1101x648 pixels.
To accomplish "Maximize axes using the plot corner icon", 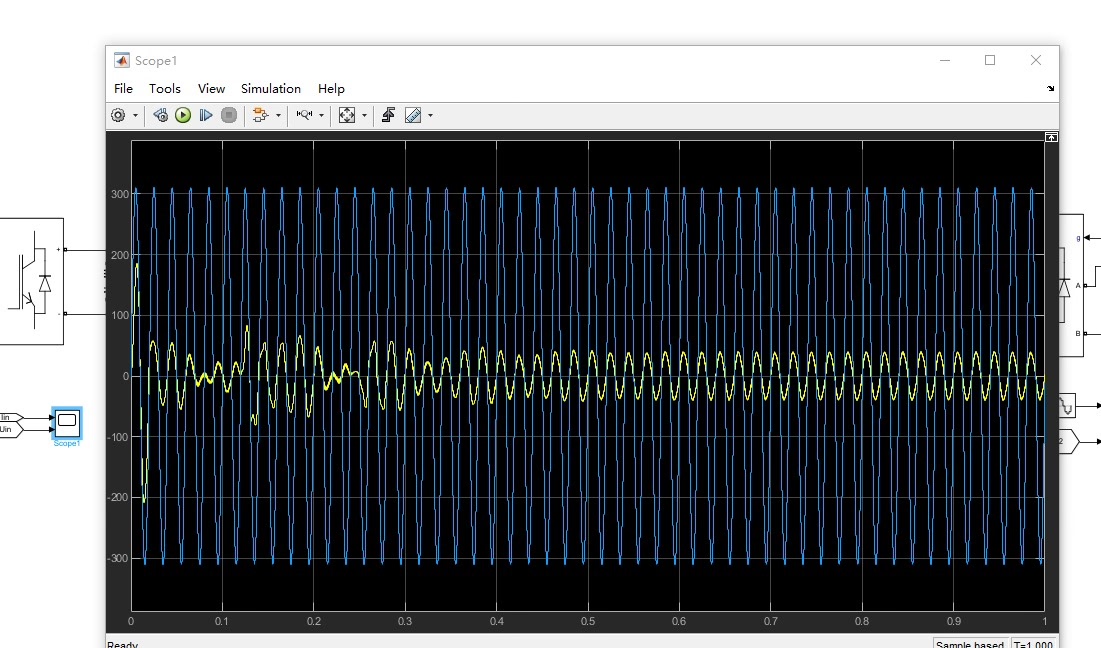I will (x=1051, y=138).
